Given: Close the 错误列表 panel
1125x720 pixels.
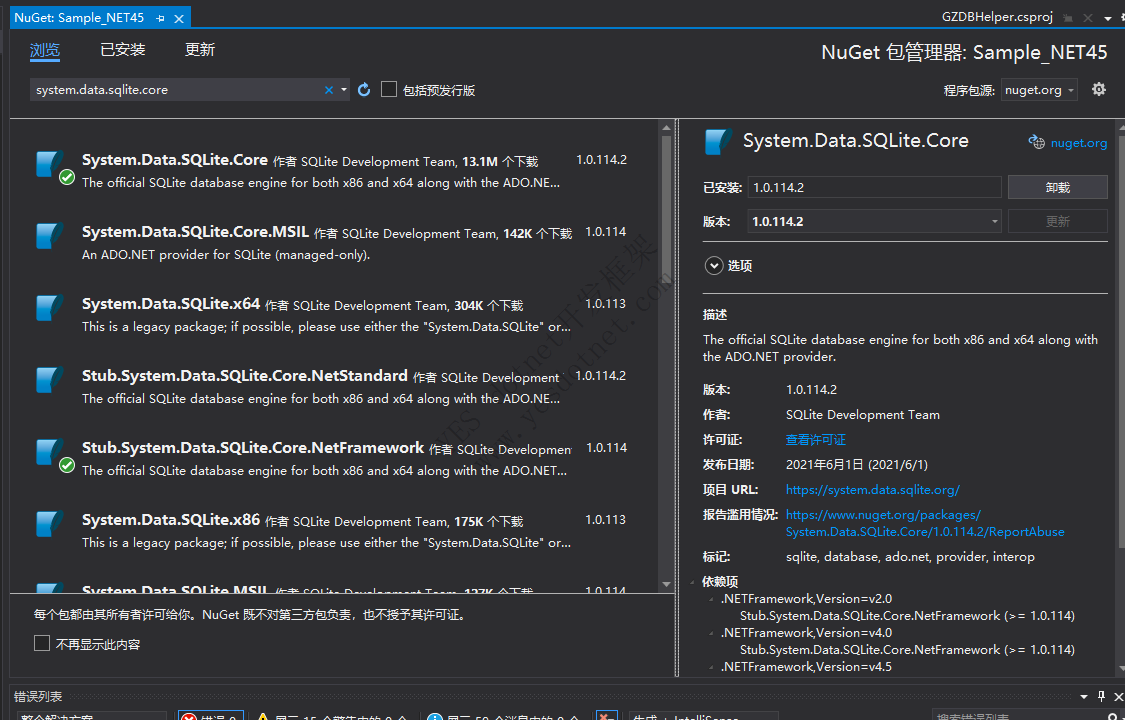Looking at the screenshot, I should point(1118,696).
